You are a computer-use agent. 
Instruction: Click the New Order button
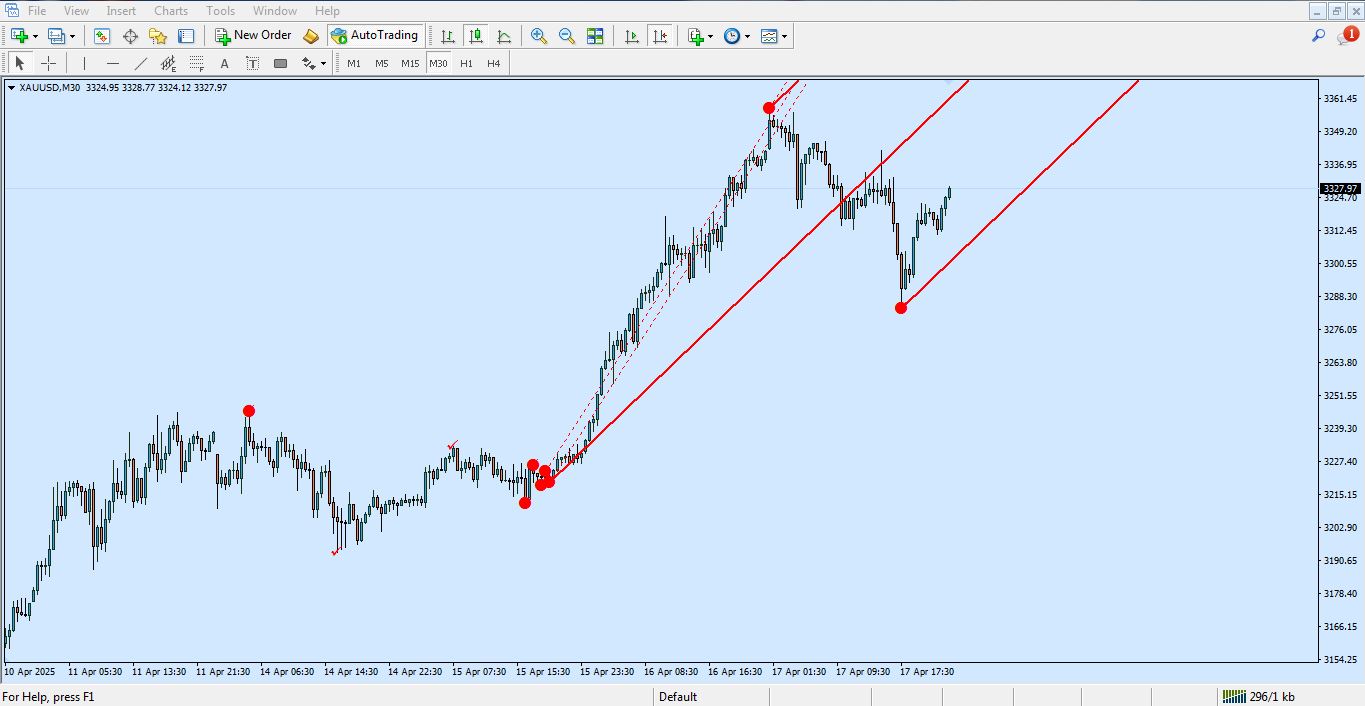click(x=253, y=35)
